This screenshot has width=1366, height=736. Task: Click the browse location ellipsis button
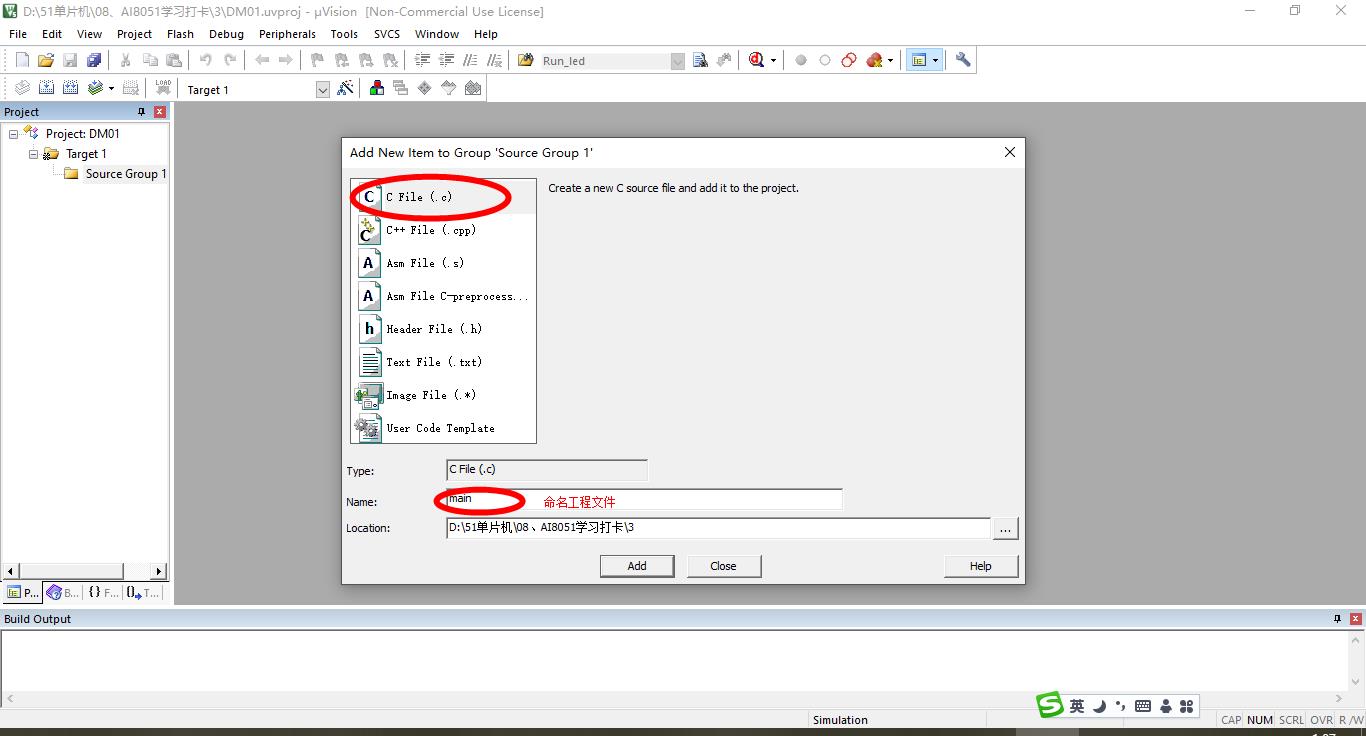click(x=1006, y=528)
